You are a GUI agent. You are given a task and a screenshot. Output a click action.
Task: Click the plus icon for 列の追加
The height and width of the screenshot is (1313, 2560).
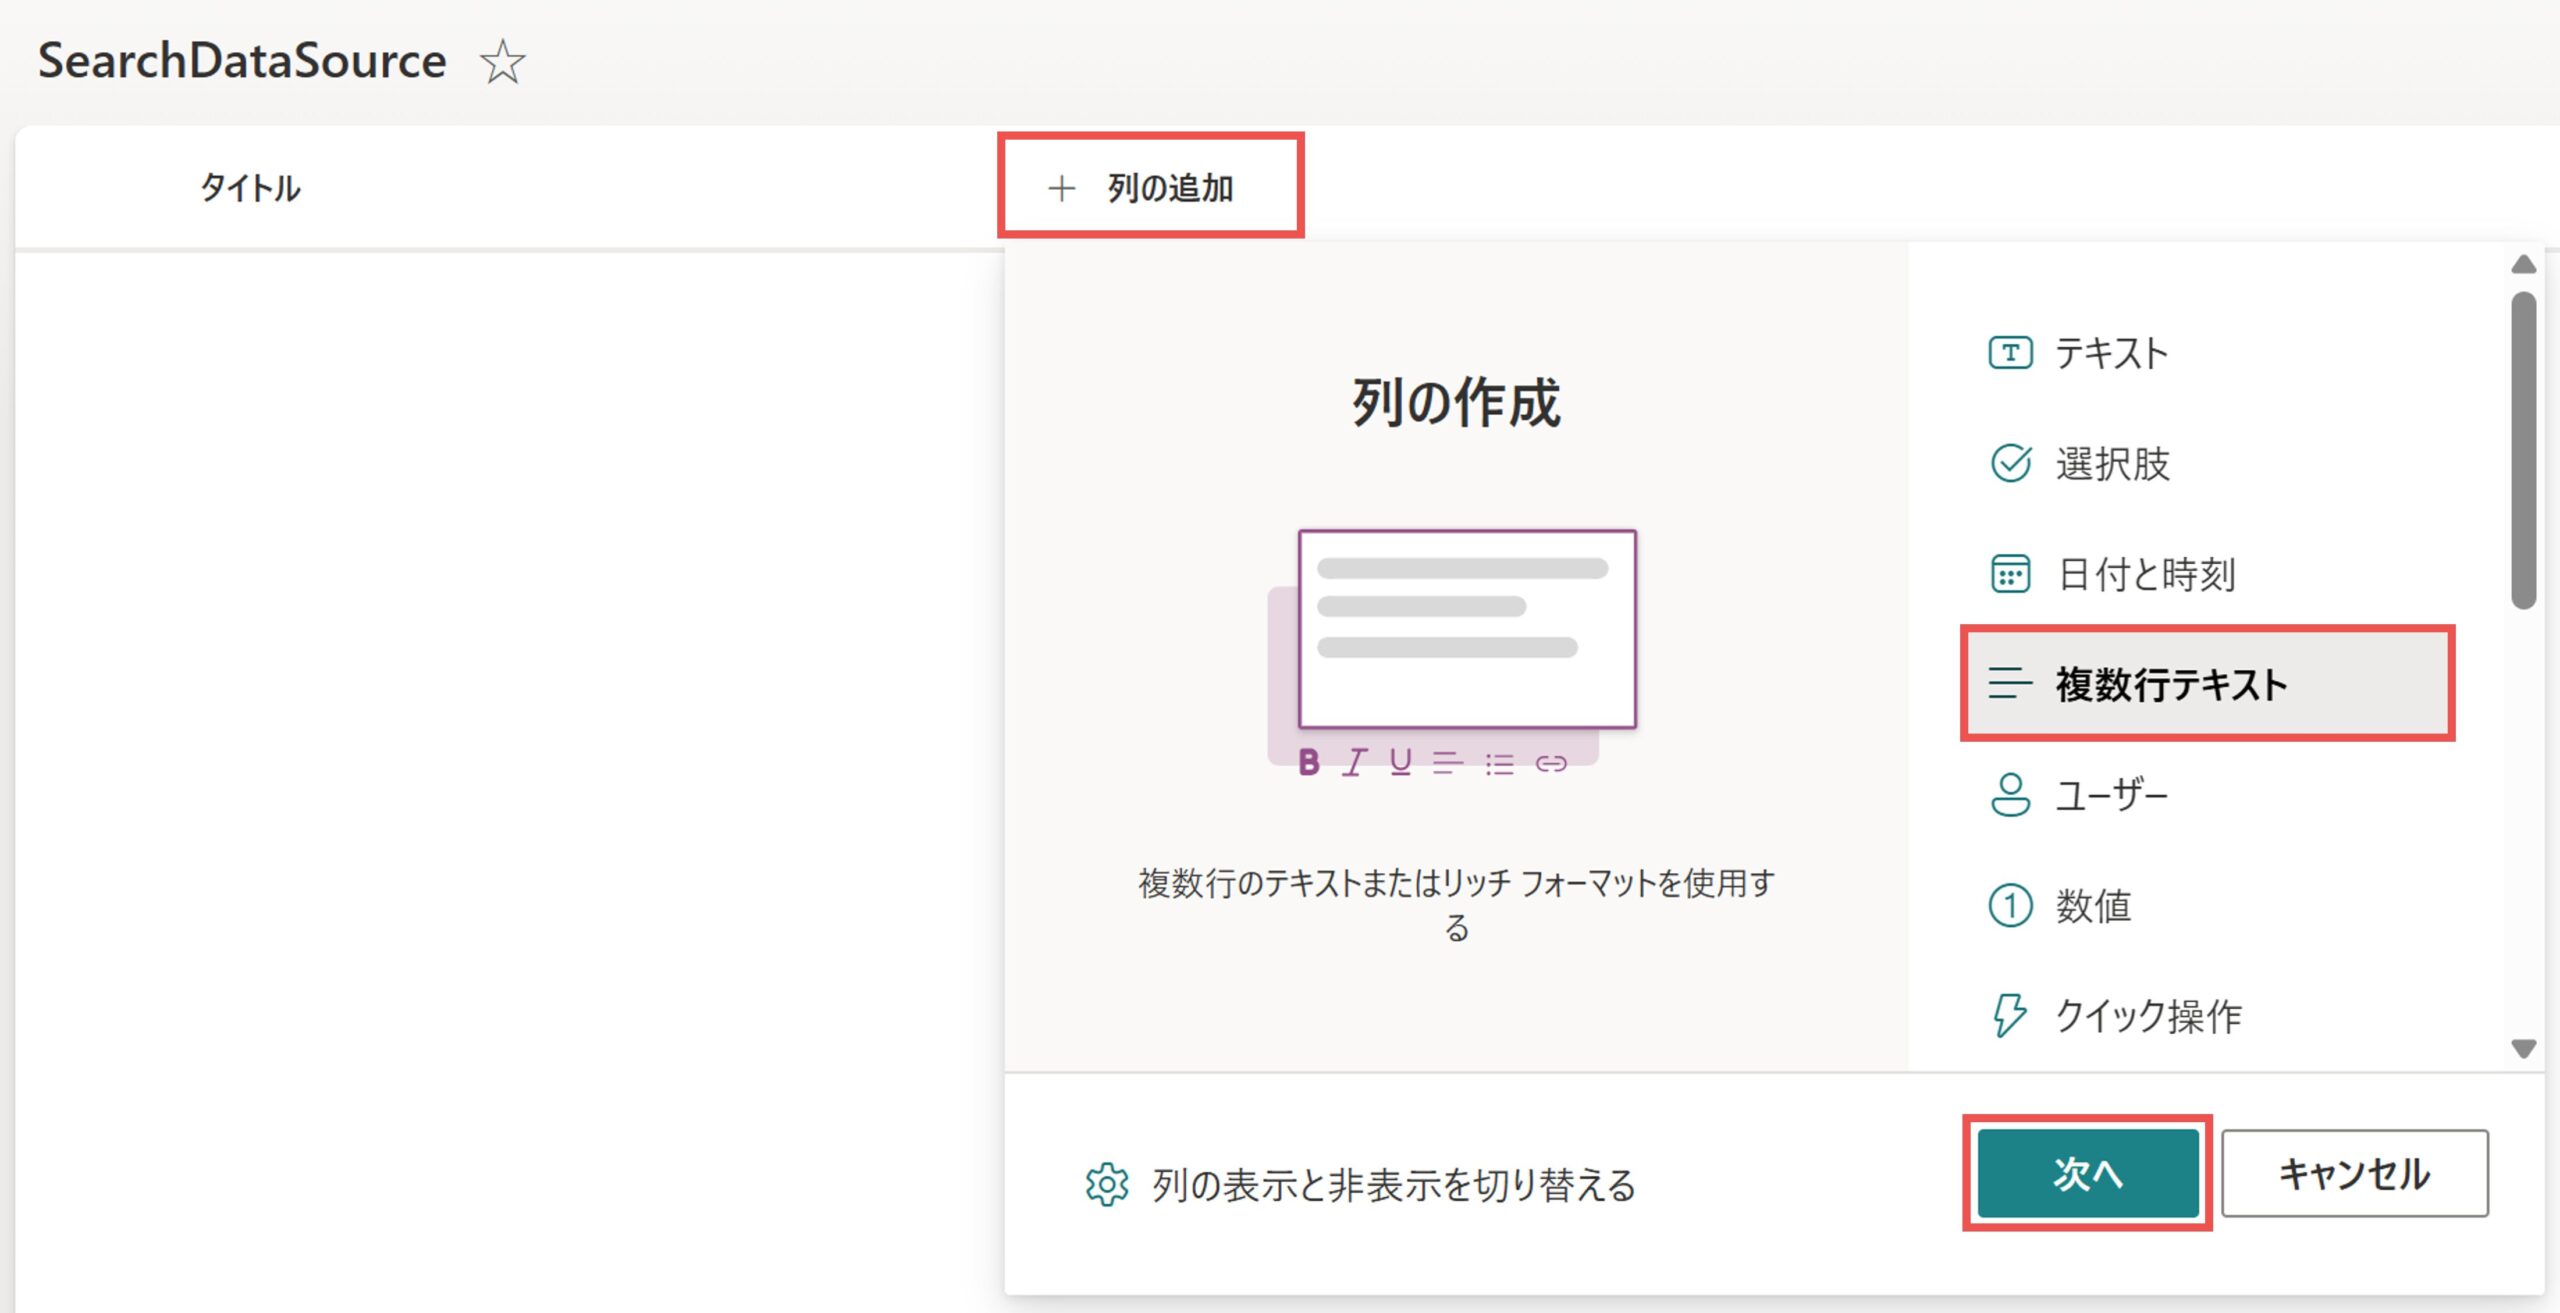click(x=1061, y=188)
